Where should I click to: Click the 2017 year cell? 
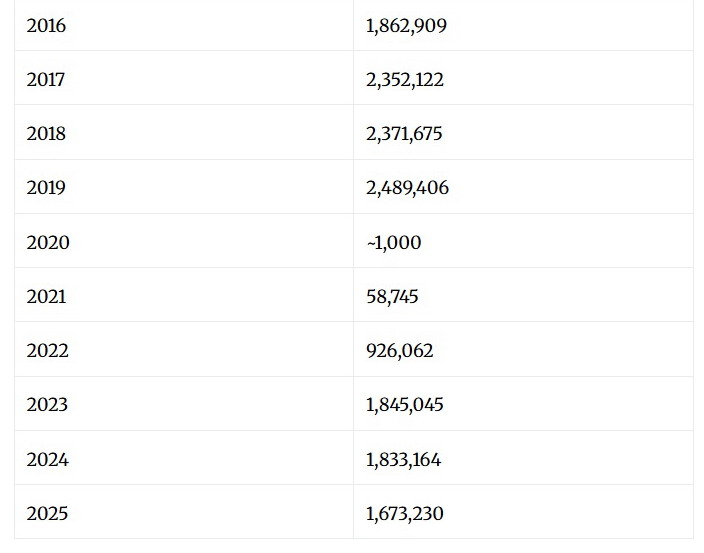(x=46, y=80)
